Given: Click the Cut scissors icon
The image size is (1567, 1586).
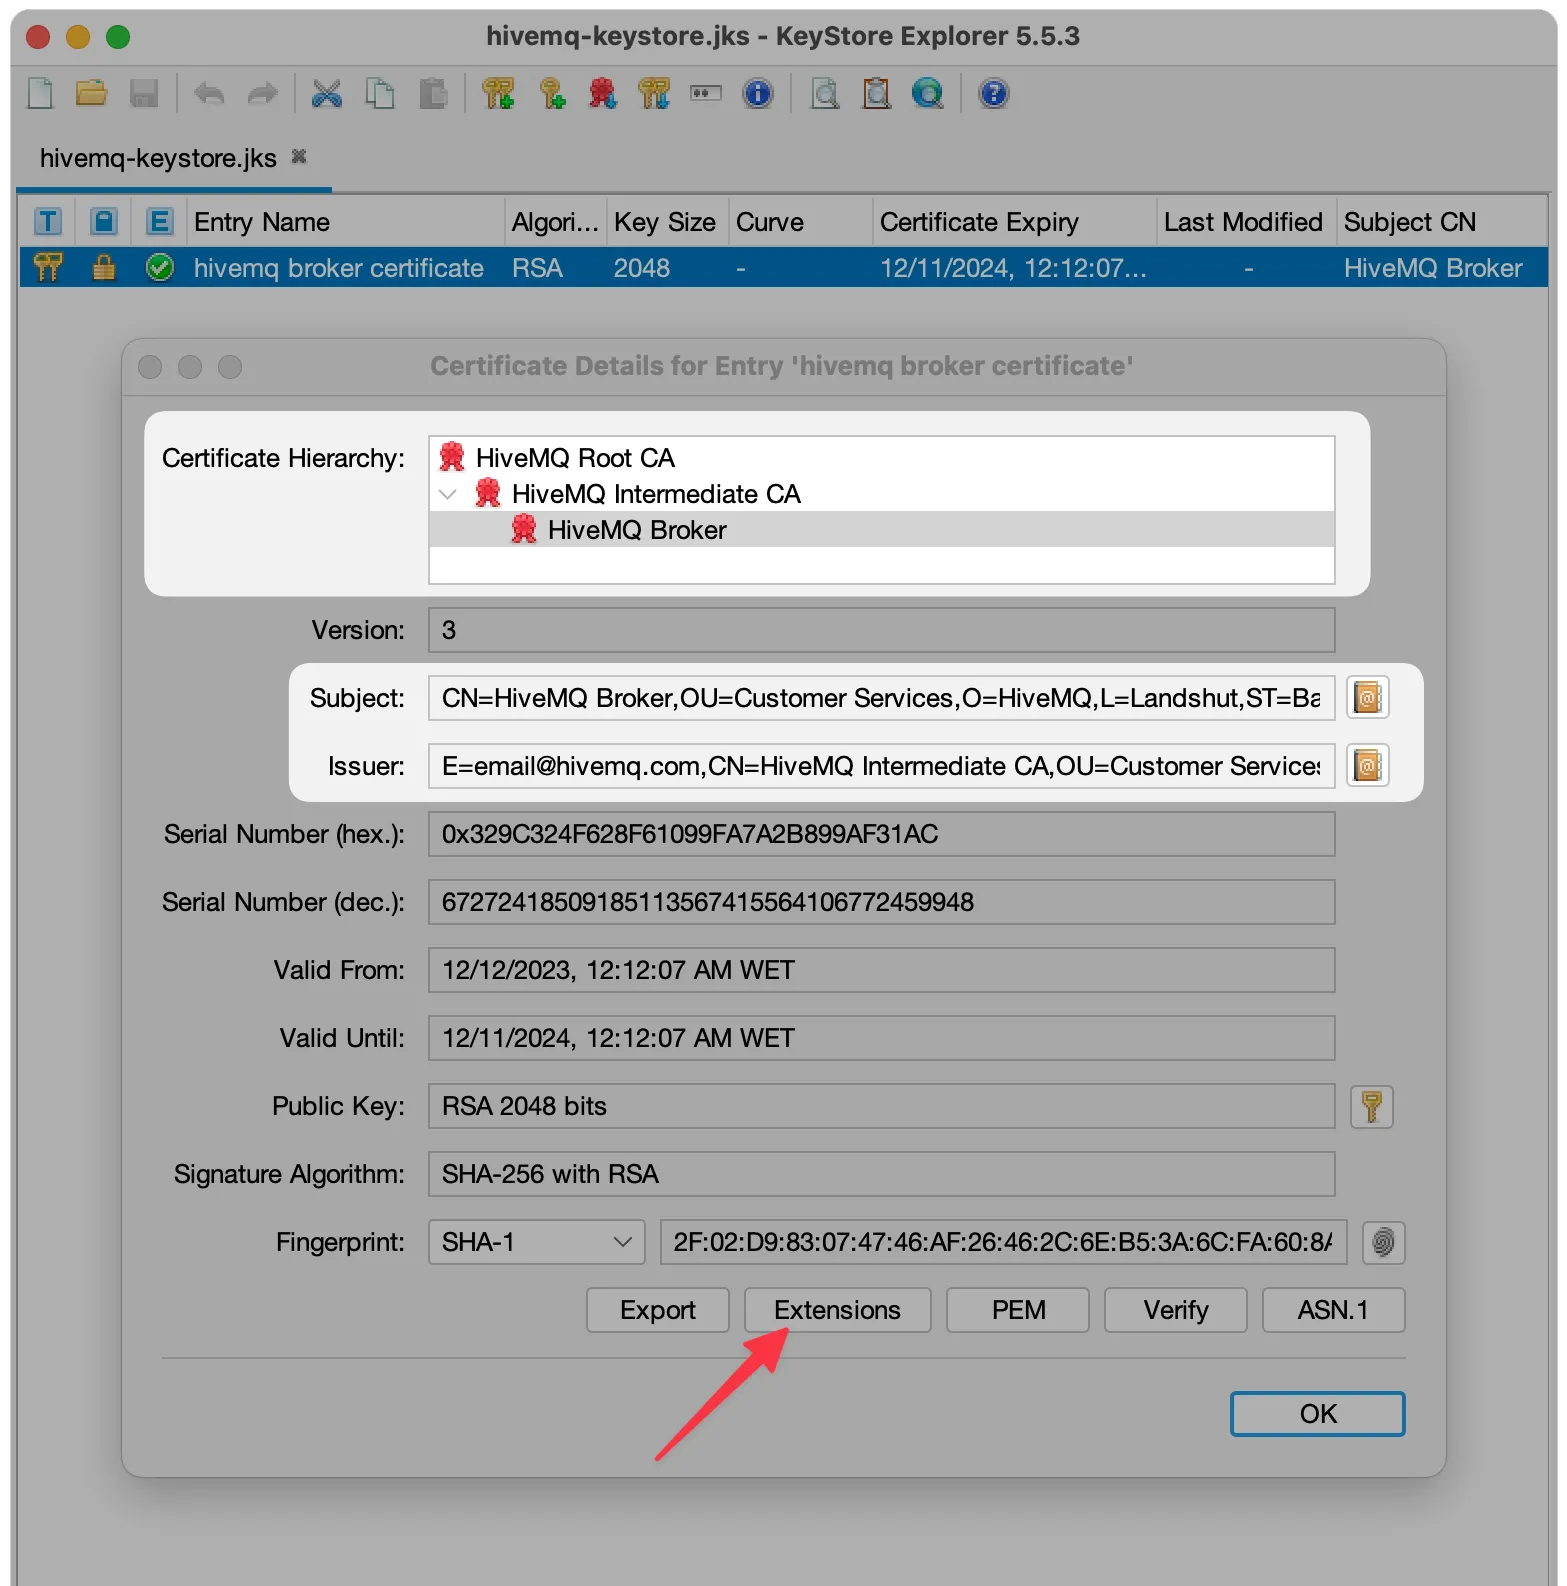Looking at the screenshot, I should coord(327,94).
